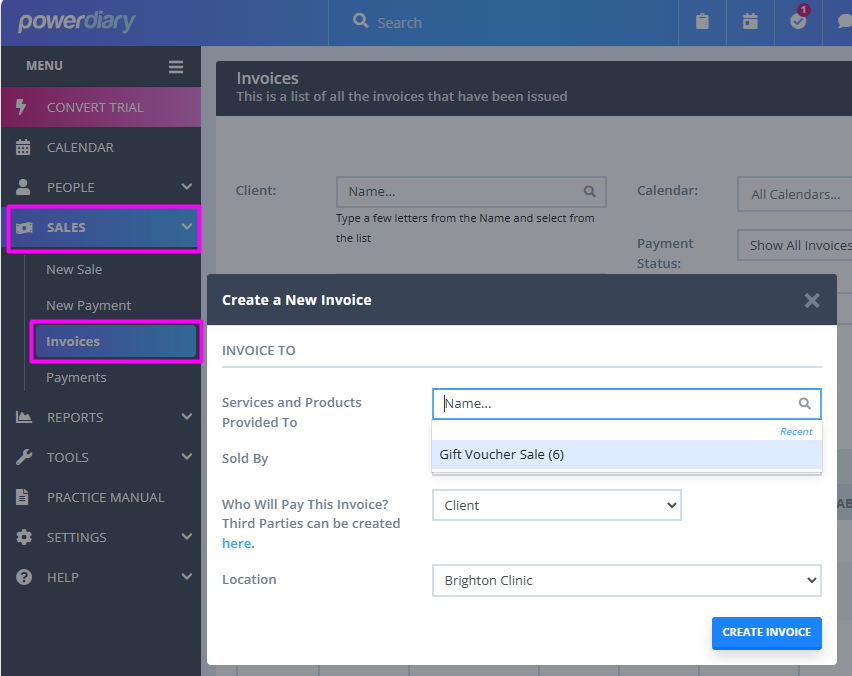852x676 pixels.
Task: Open the Location Brighton Clinic dropdown
Action: click(627, 580)
